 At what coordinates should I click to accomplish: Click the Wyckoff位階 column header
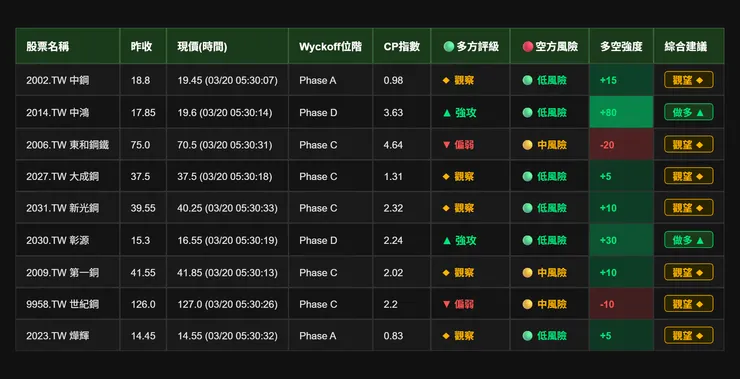(331, 46)
